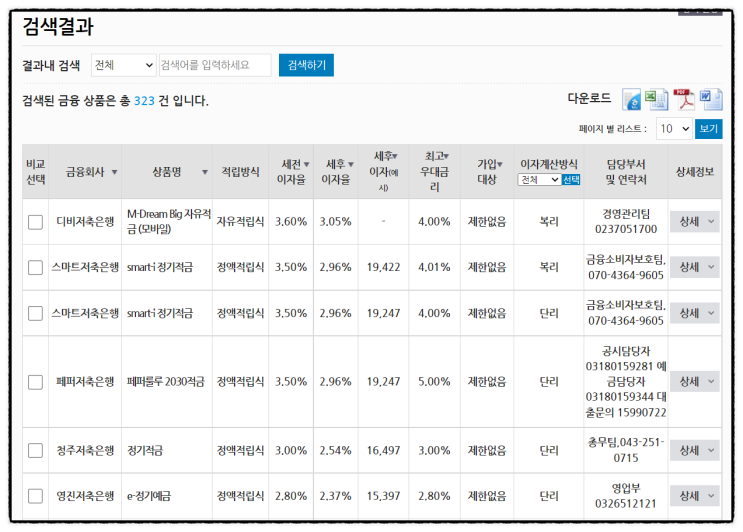Open 이자계산방식 filter dropdown
743x532 pixels.
[539, 180]
